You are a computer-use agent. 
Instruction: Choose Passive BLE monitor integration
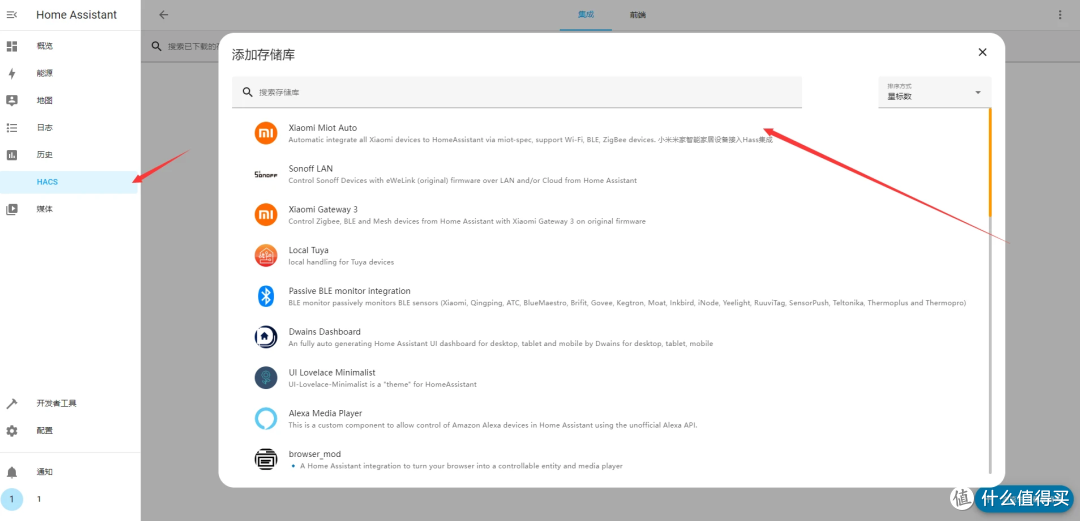(x=610, y=296)
